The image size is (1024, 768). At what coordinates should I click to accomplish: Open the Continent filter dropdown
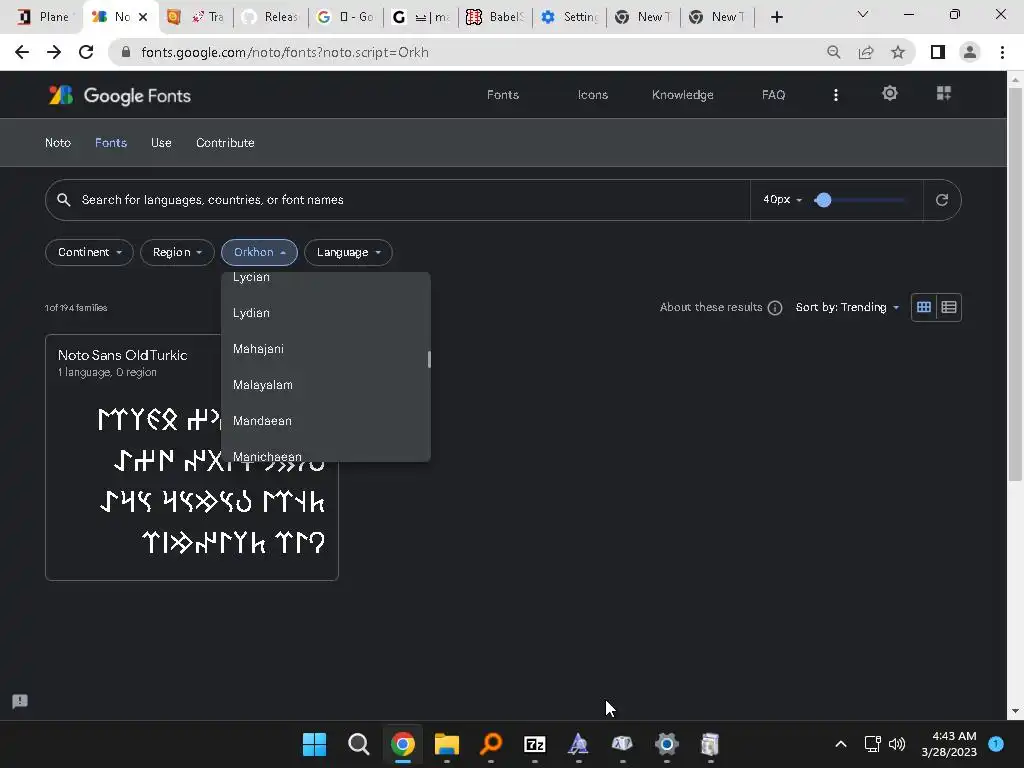pos(89,252)
